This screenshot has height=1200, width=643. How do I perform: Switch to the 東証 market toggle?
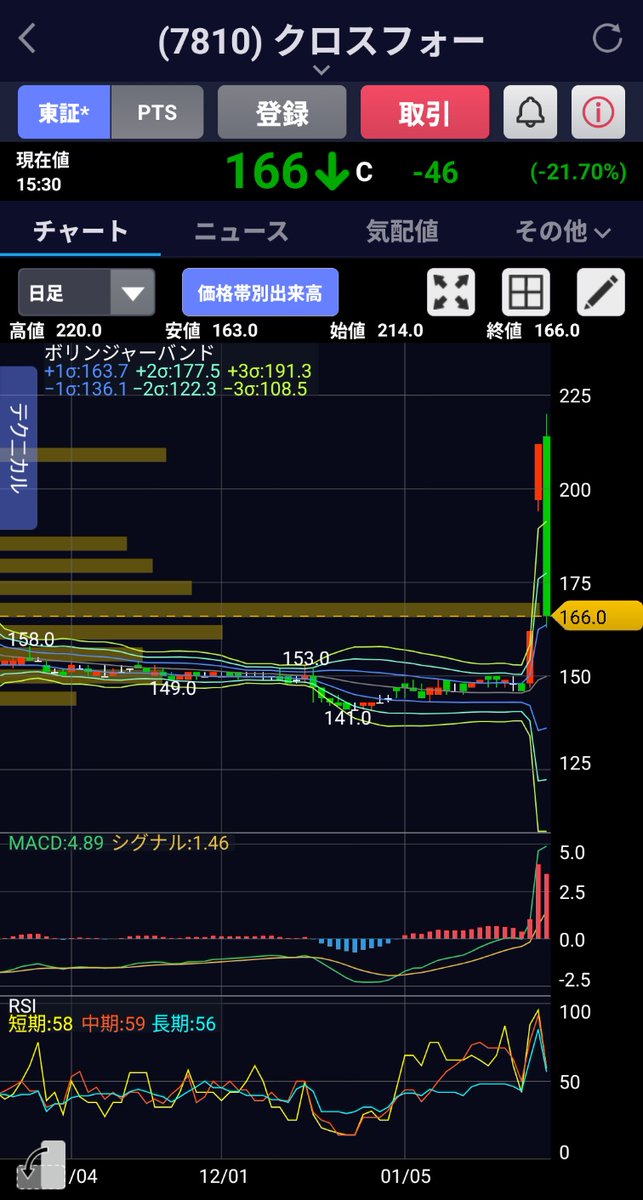click(x=64, y=112)
